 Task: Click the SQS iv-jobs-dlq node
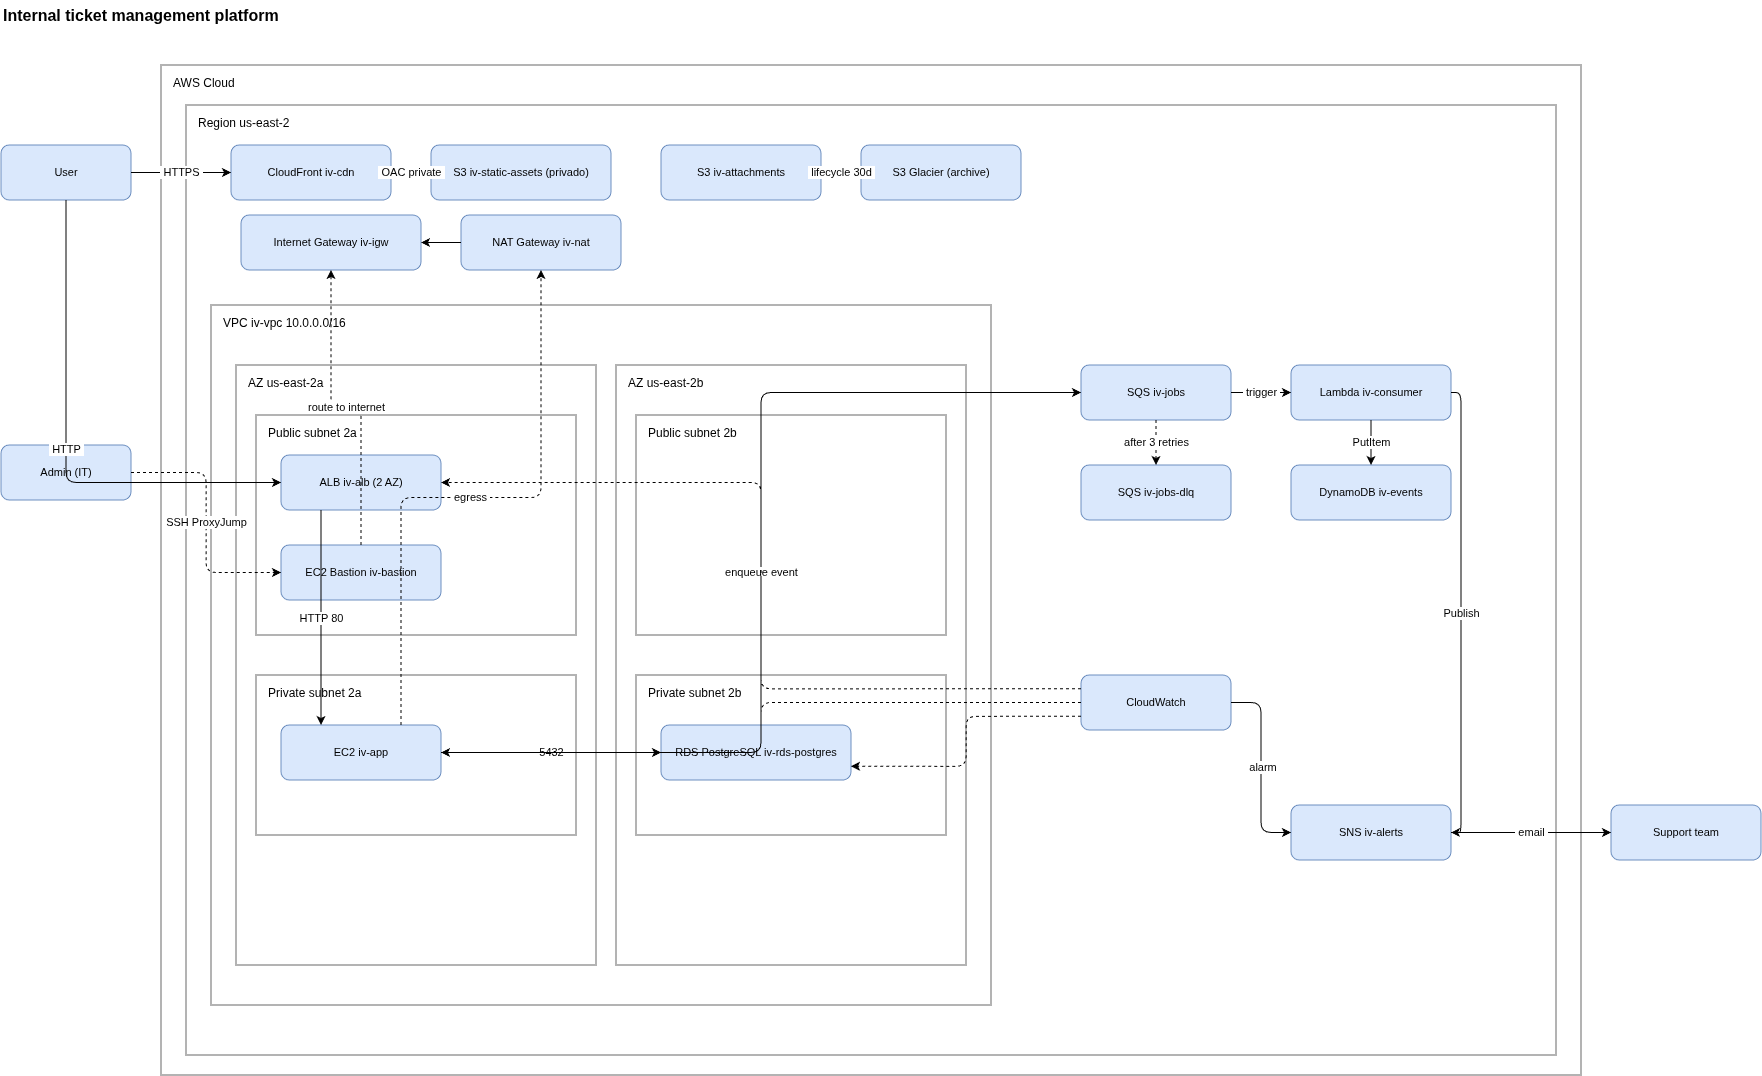[x=1156, y=492]
